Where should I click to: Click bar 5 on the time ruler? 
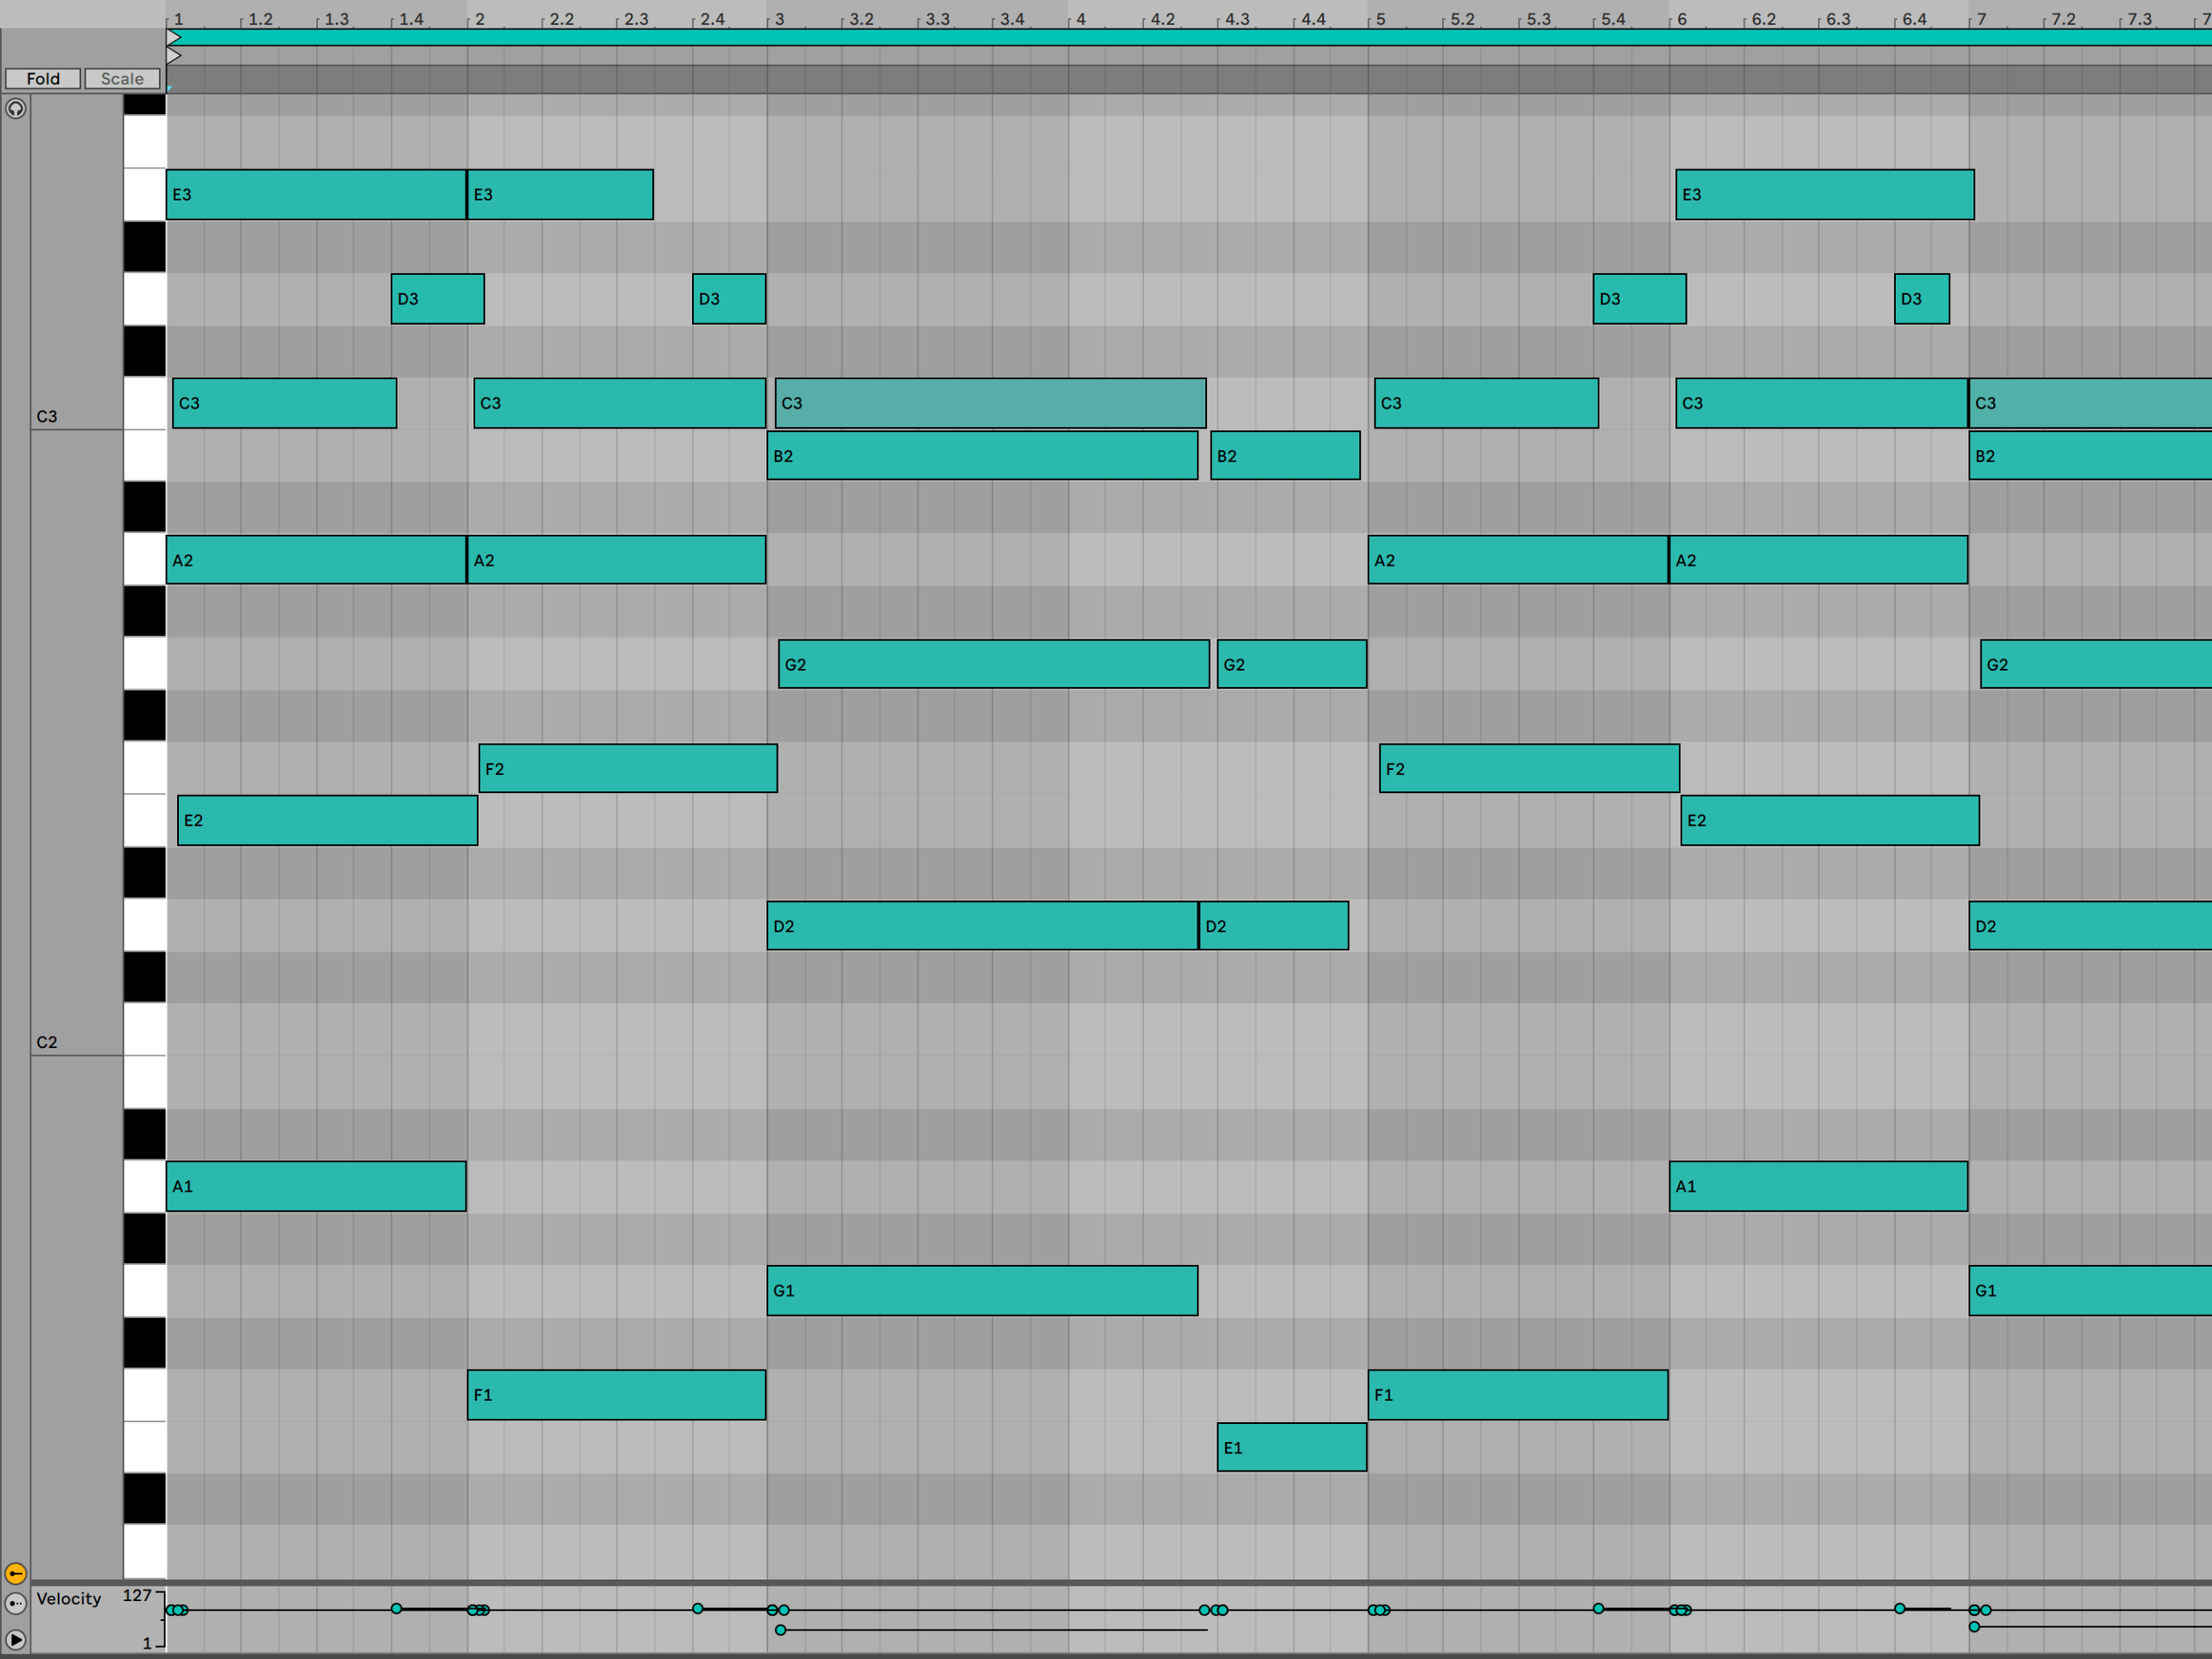click(1380, 18)
